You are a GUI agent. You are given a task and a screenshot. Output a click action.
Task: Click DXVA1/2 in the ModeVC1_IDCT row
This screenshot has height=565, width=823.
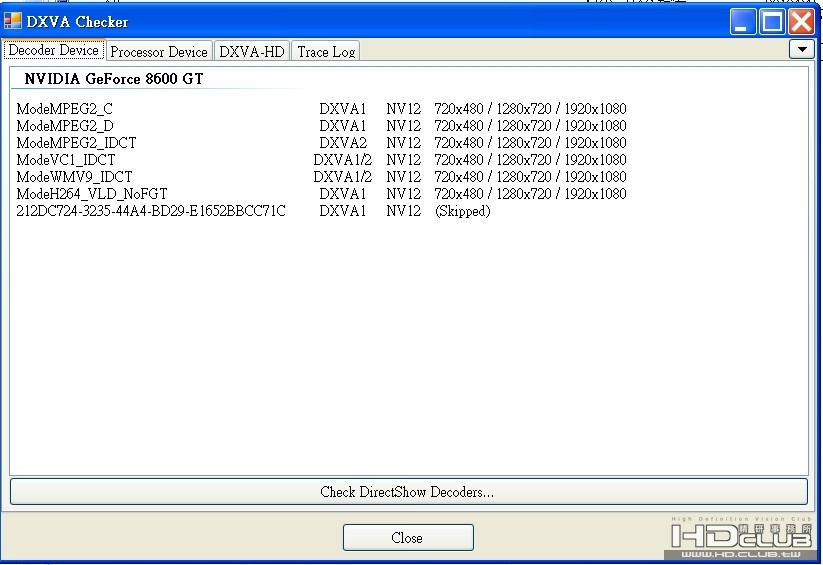point(342,160)
